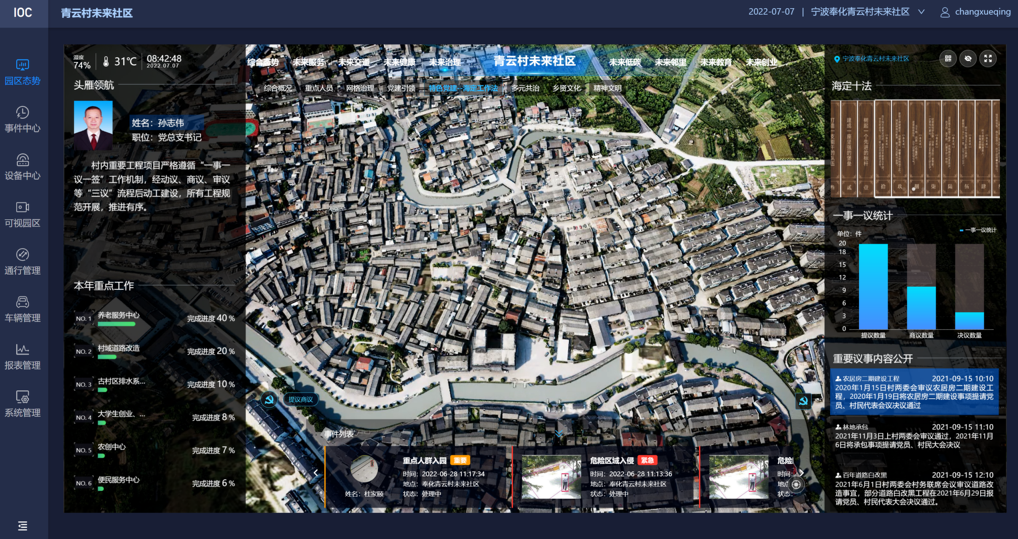Toggle the crossed-eye hide panels icon

point(968,58)
